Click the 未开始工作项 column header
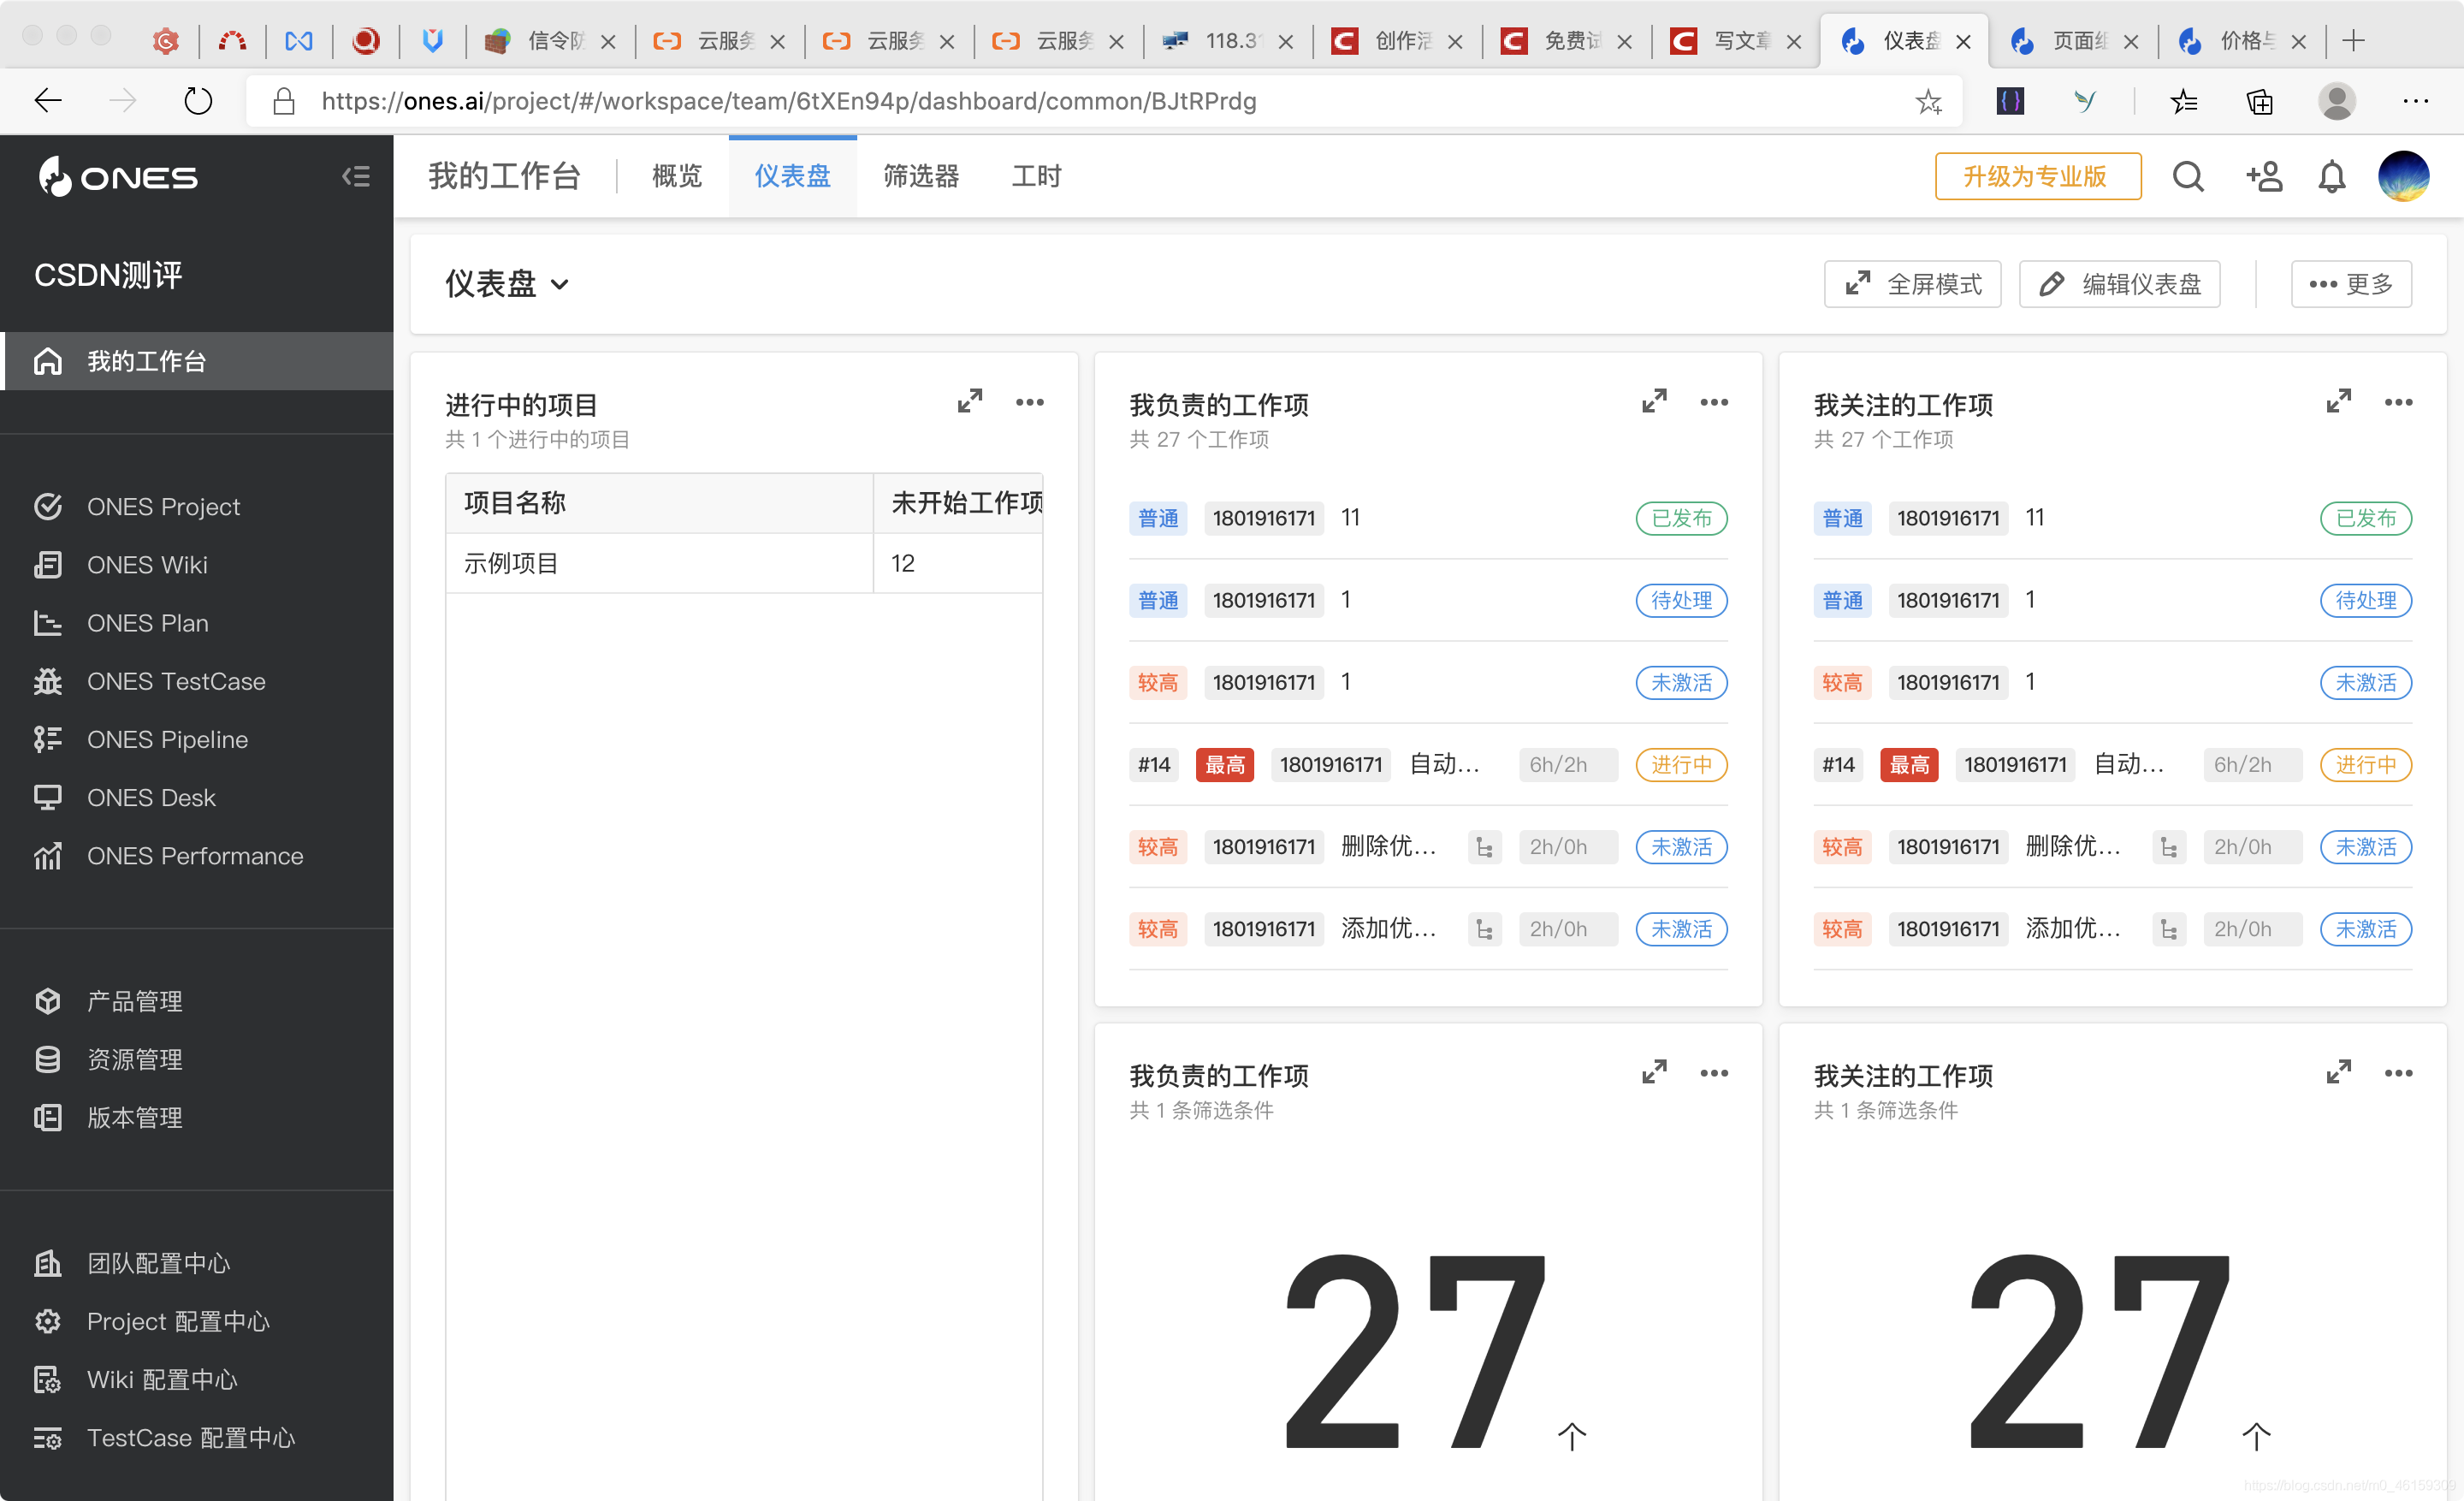The height and width of the screenshot is (1501, 2464). click(x=958, y=503)
